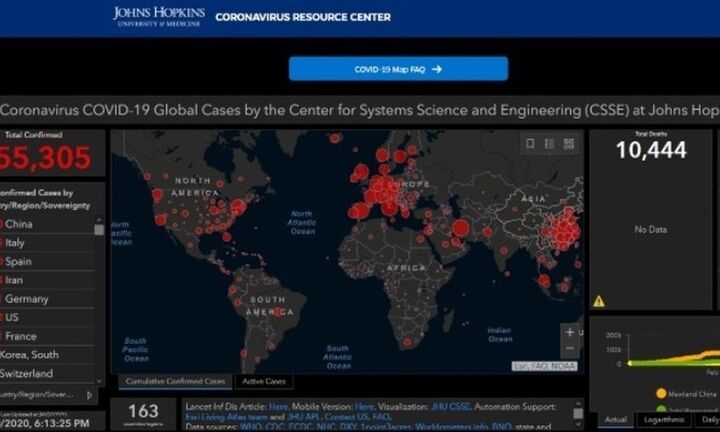Open the WHO data source link
Image resolution: width=720 pixels, height=432 pixels.
tap(250, 427)
